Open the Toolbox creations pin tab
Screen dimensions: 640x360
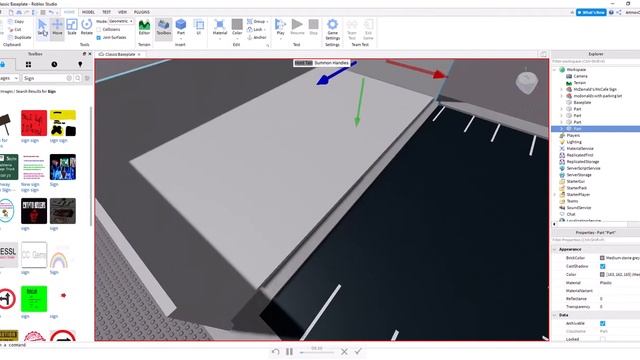(80, 64)
